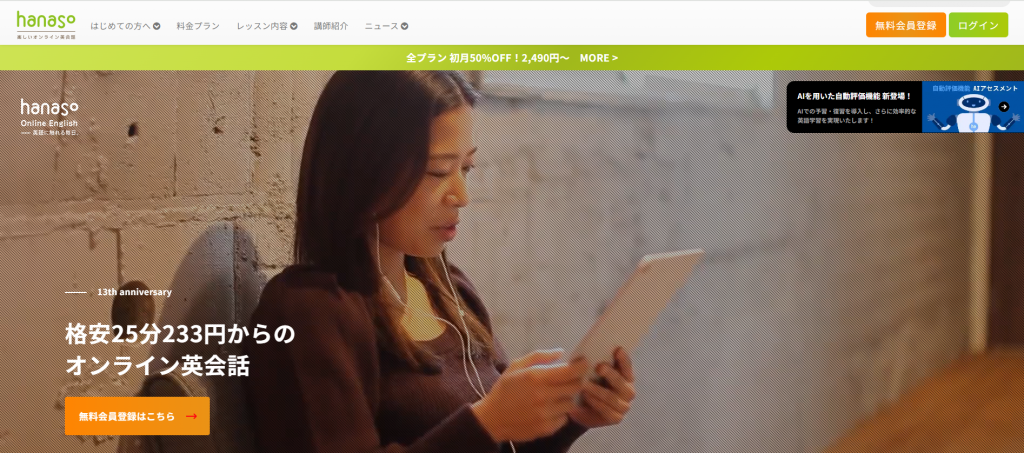Click the AIアセスメント label on blue banner
Viewport: 1024px width, 453px height.
pyautogui.click(x=995, y=88)
